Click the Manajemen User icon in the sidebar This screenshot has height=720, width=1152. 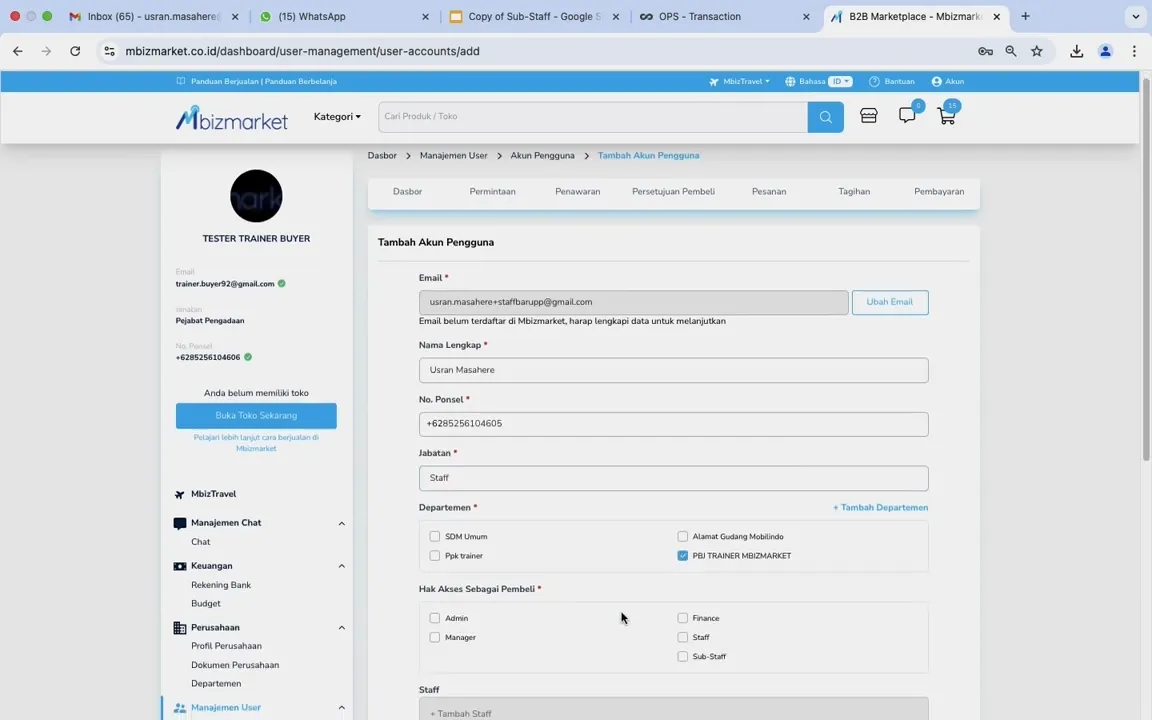point(179,707)
